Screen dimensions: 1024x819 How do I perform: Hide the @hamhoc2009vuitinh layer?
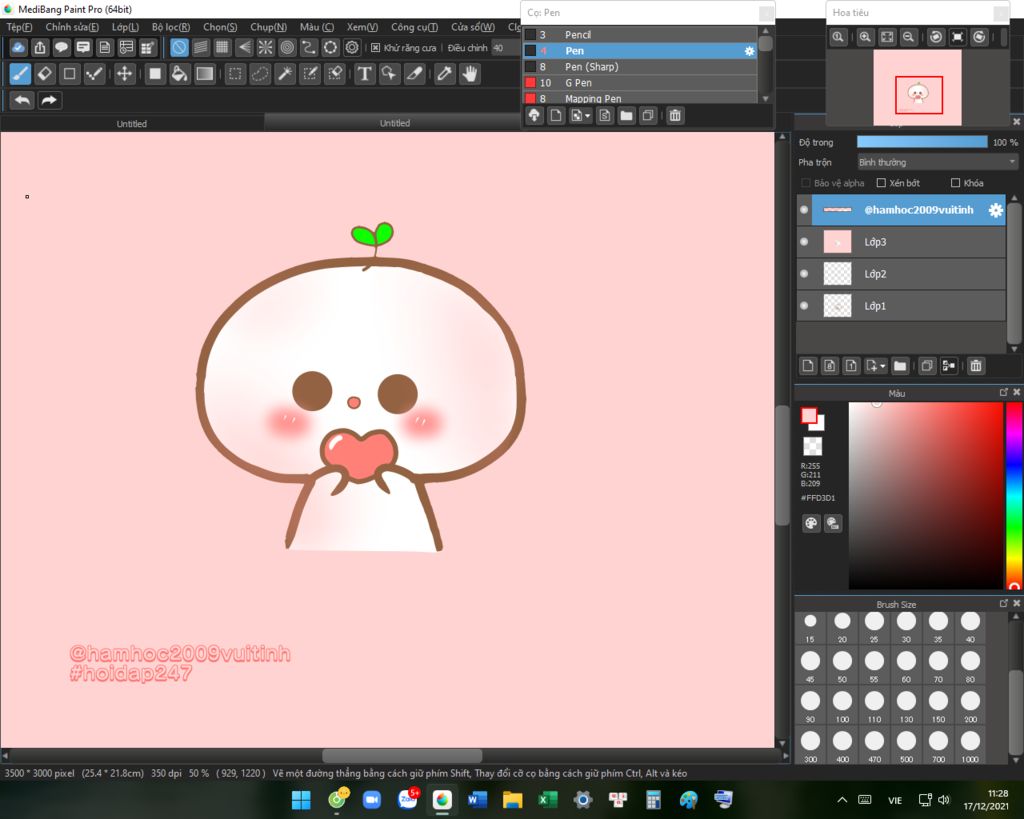click(804, 210)
